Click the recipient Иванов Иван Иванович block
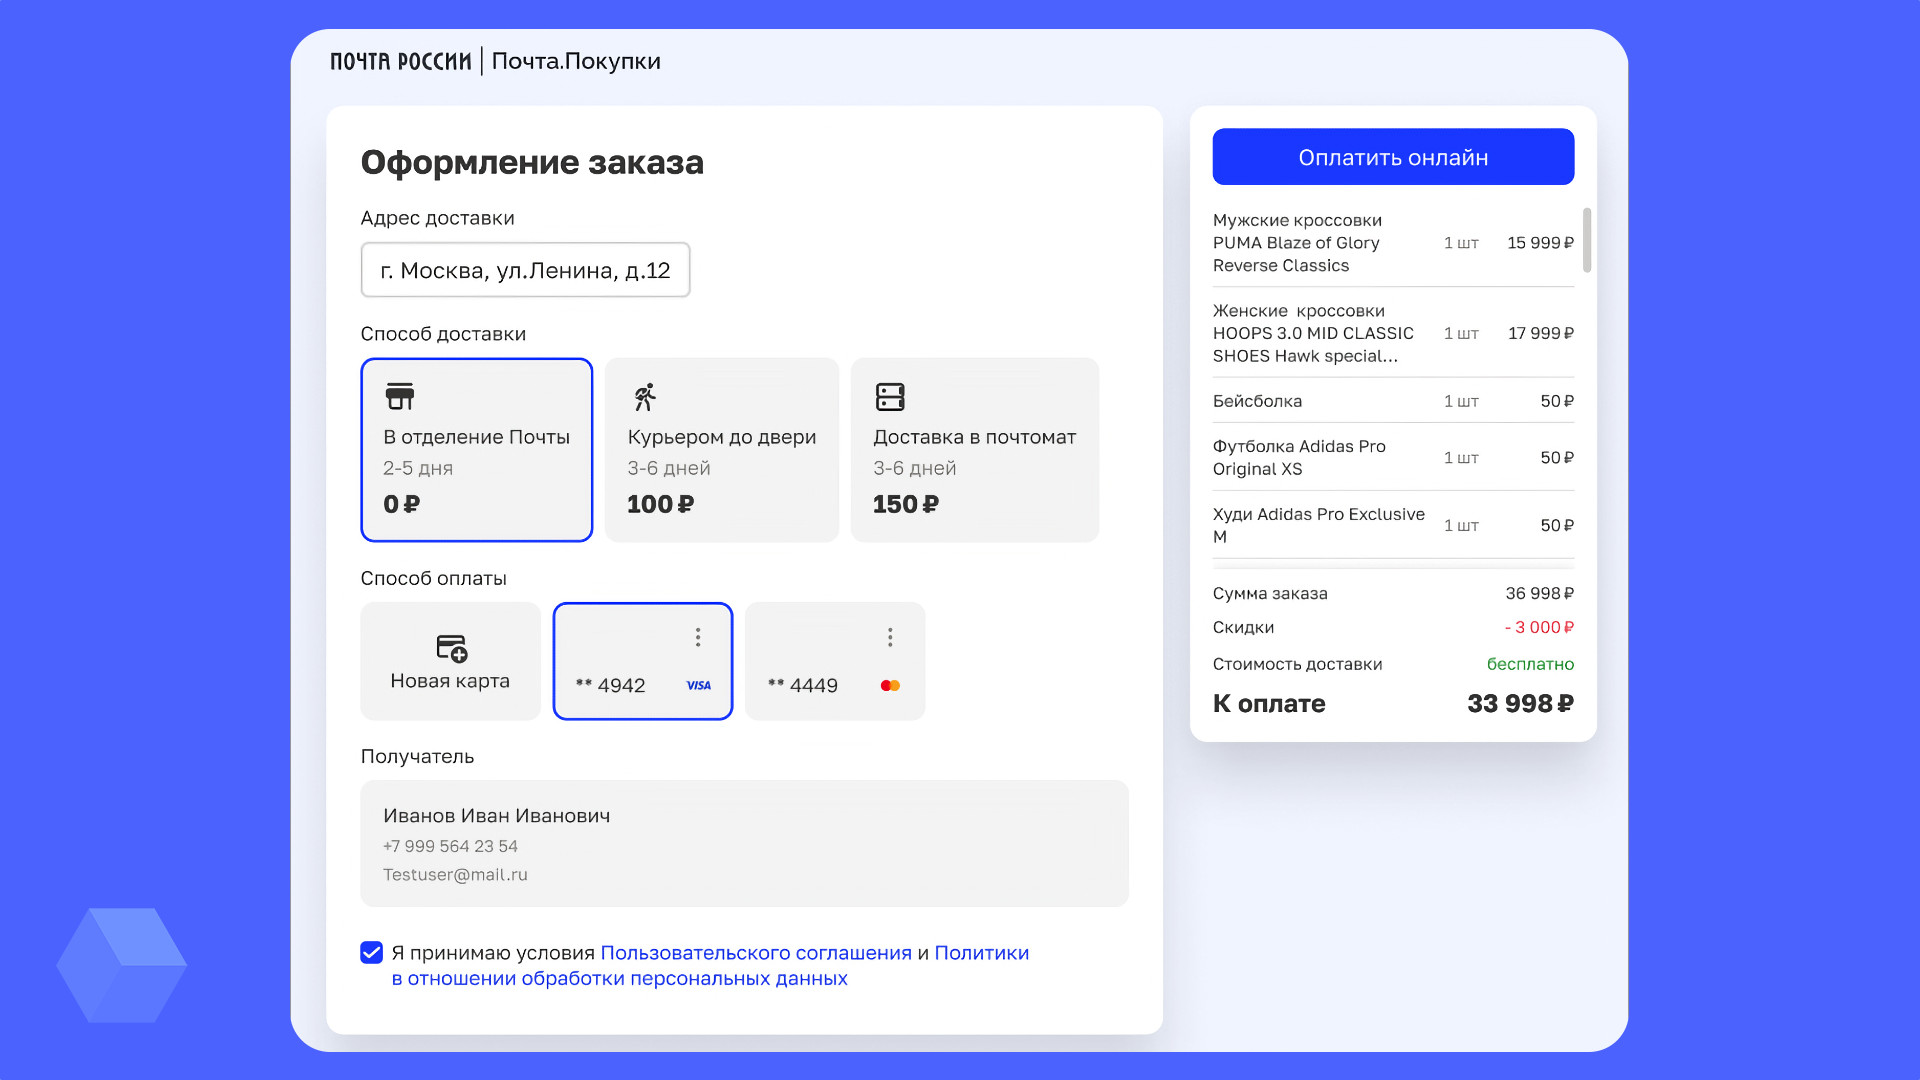 (744, 843)
